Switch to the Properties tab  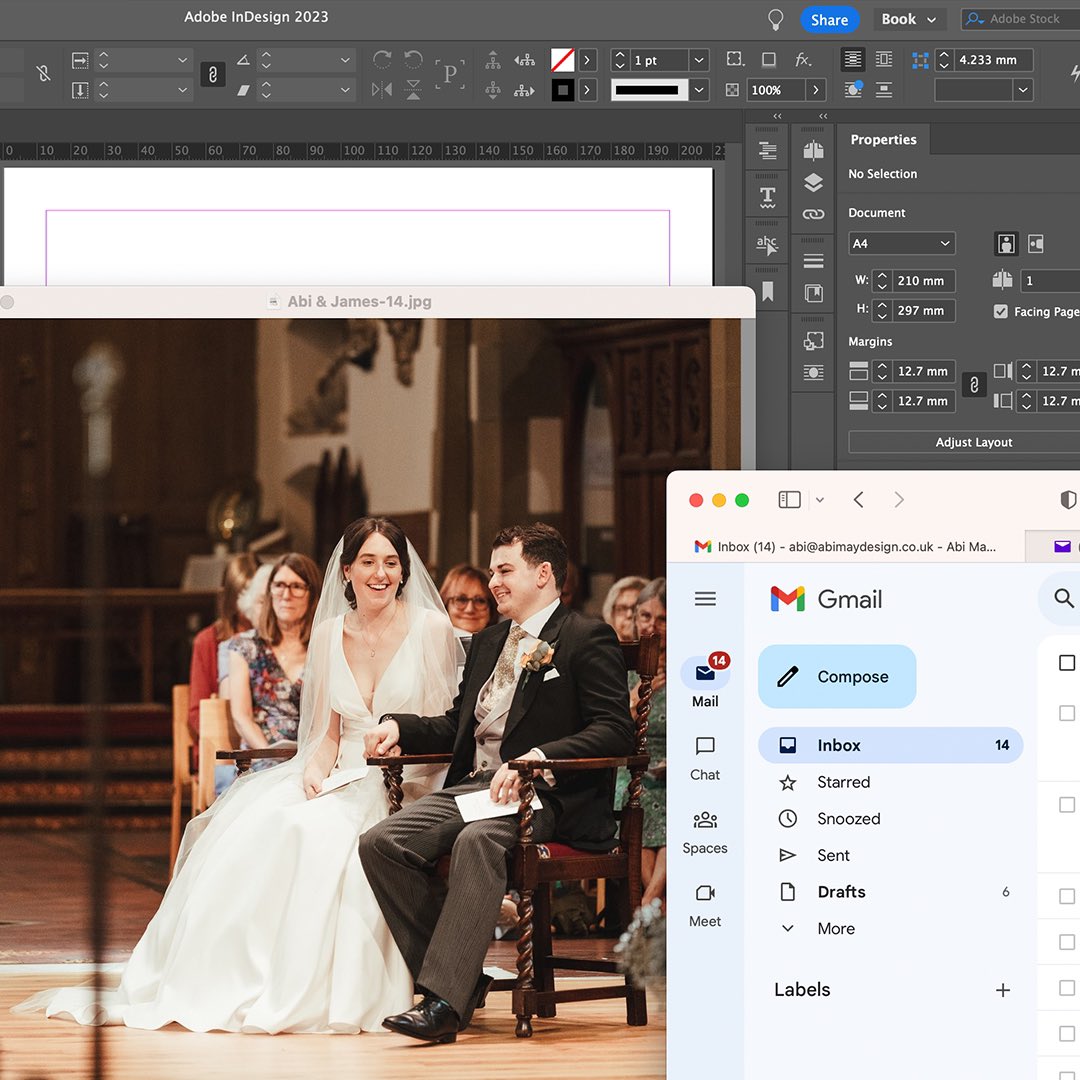pos(883,140)
